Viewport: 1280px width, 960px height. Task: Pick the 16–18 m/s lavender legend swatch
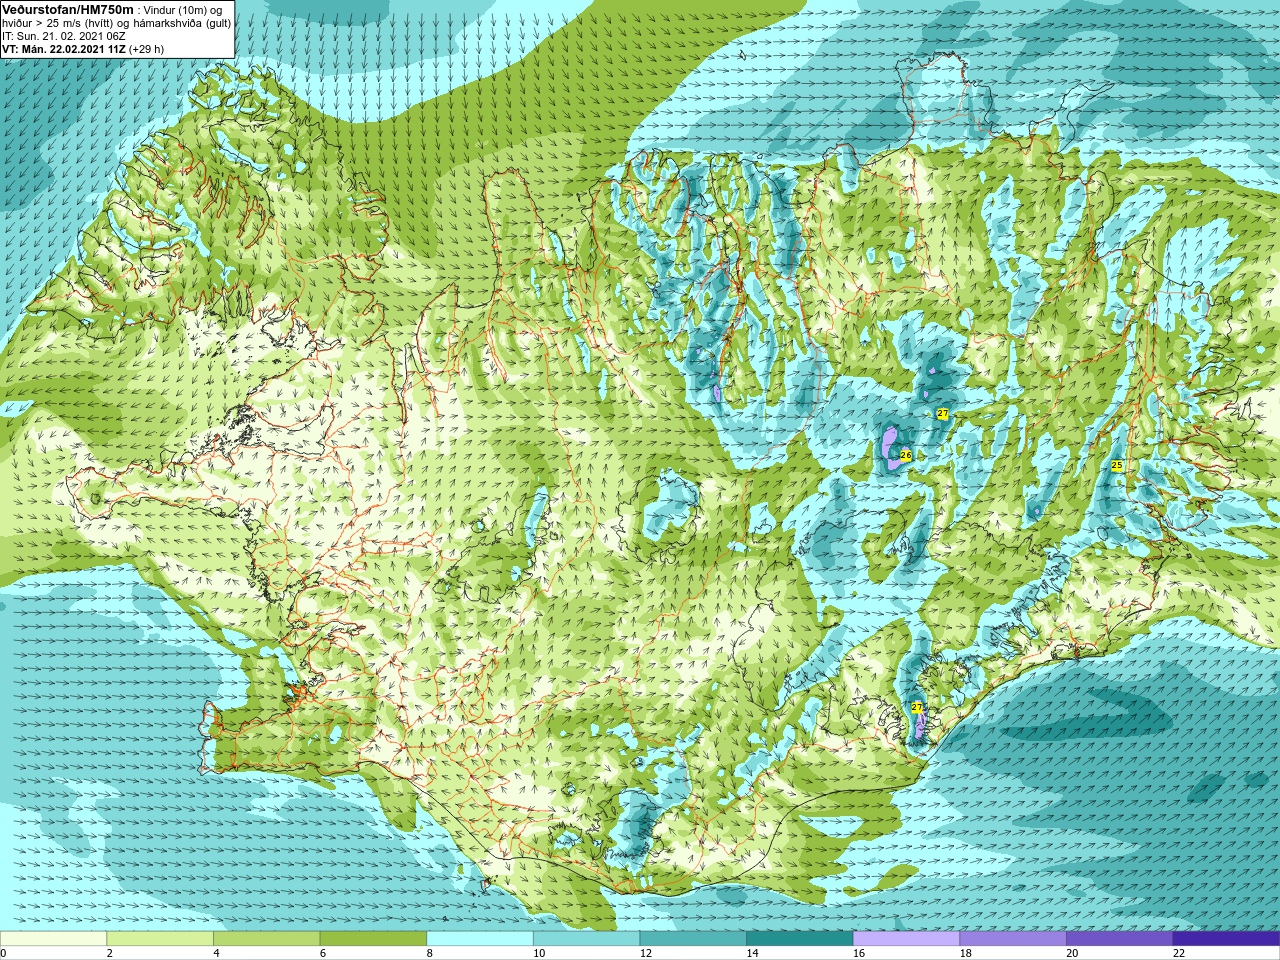click(x=907, y=939)
